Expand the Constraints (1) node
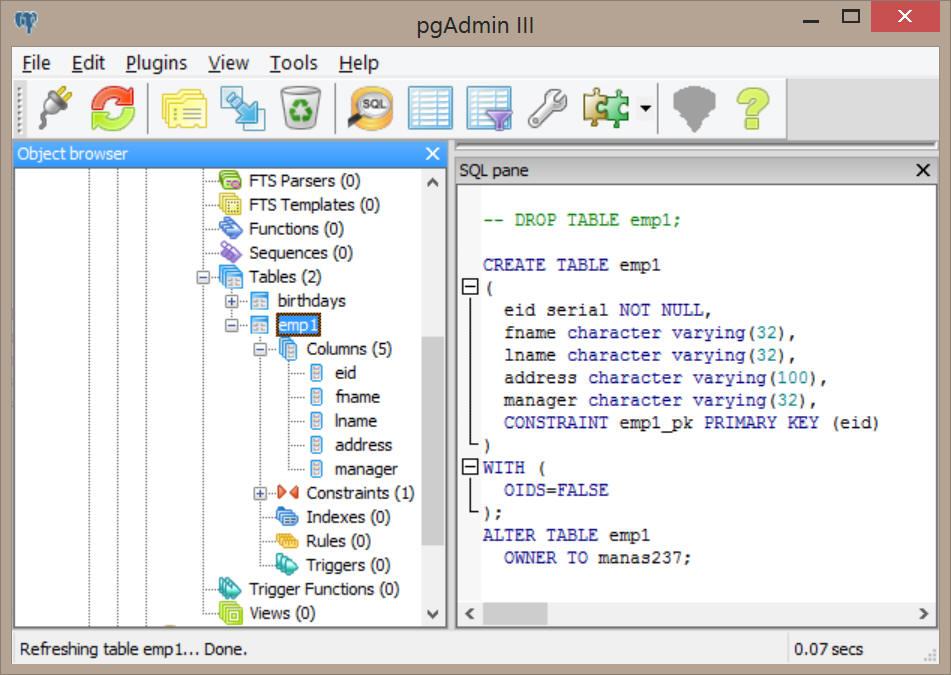 (x=260, y=494)
